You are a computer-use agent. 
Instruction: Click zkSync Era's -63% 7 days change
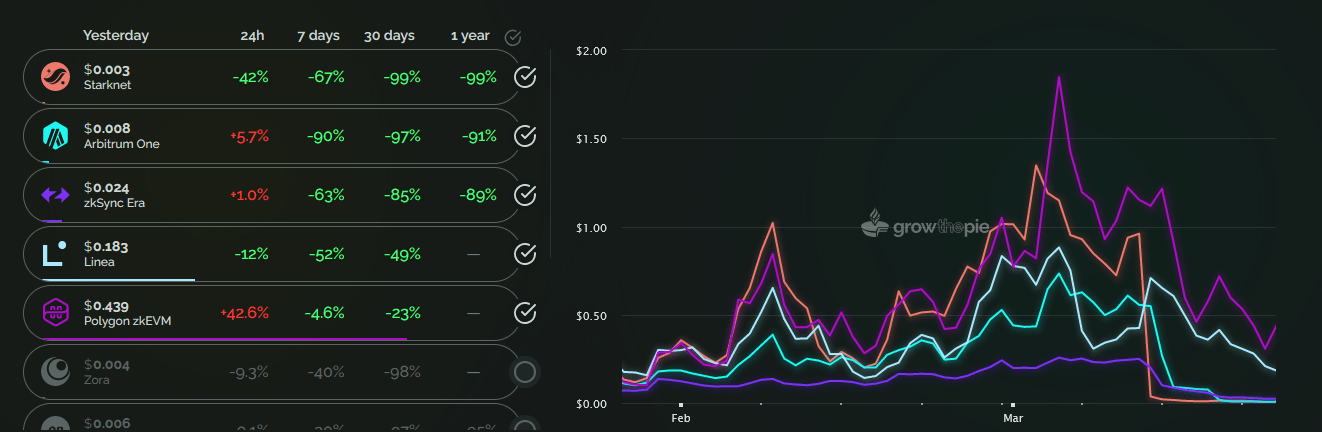tap(325, 195)
